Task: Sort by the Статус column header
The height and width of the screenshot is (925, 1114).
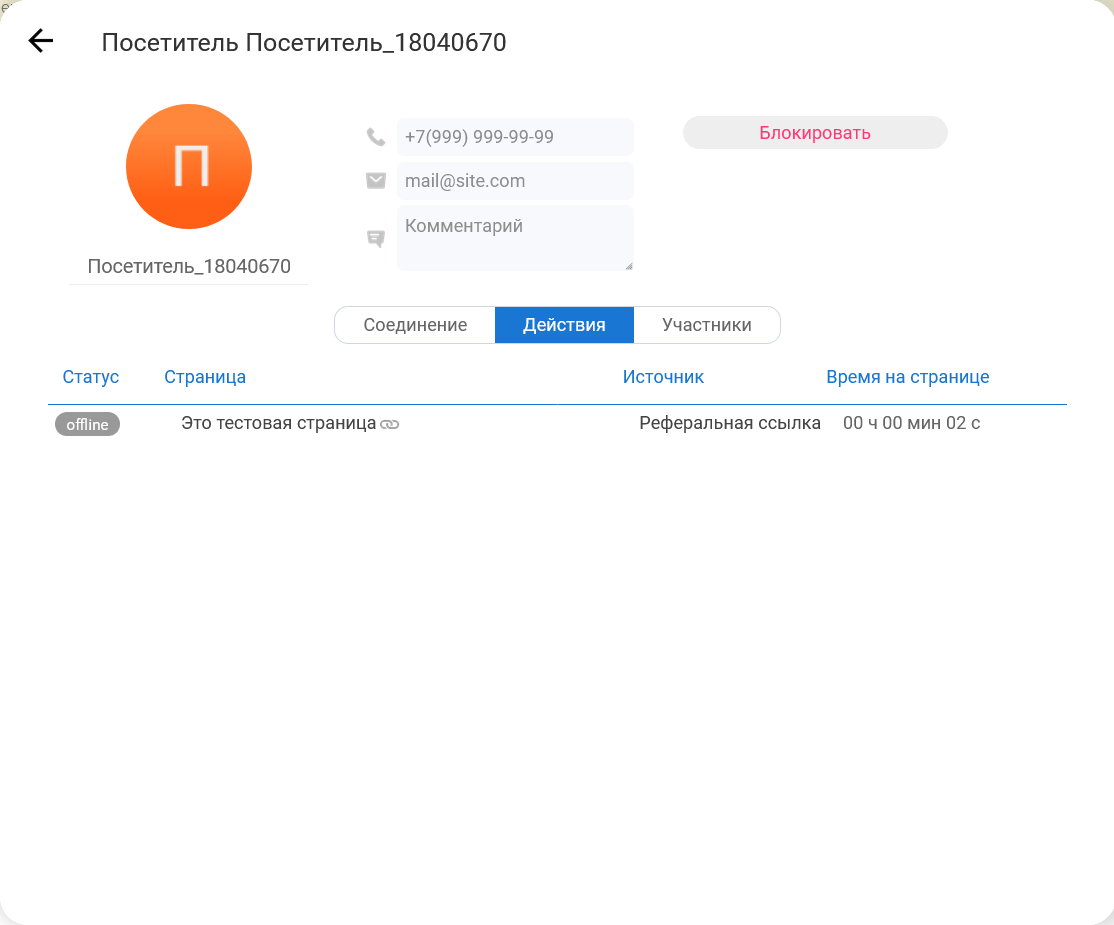Action: coord(91,377)
